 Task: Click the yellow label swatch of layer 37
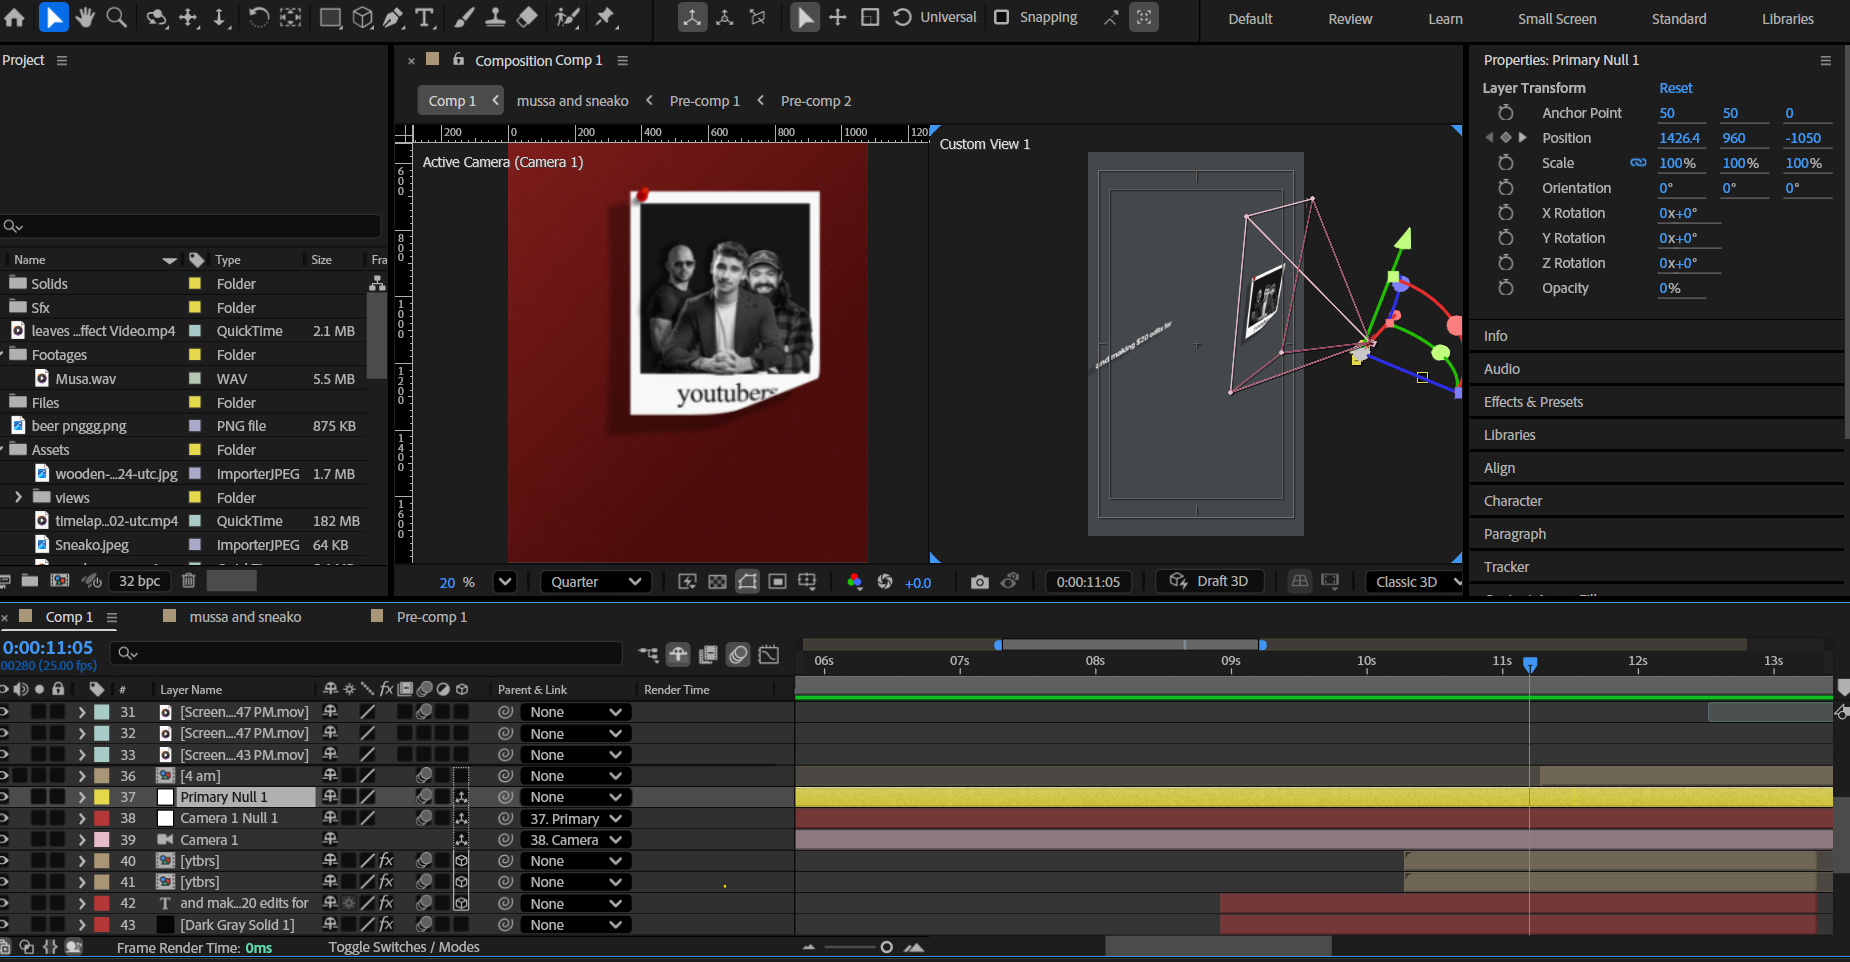pos(102,797)
